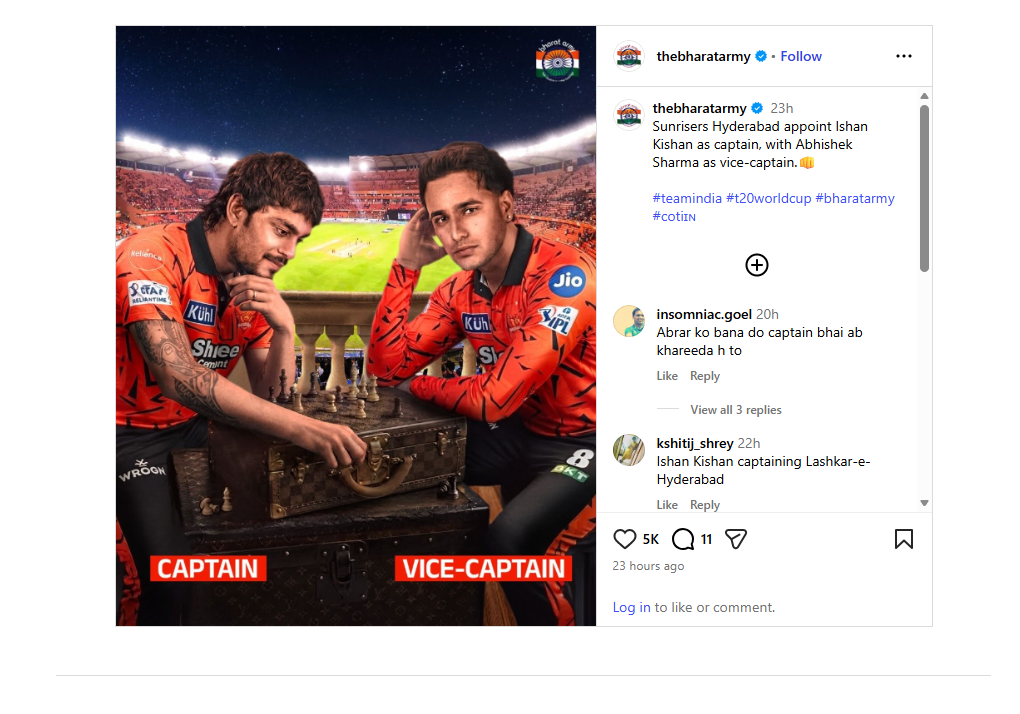Follow thebharatarmy account
Screen dimensions: 1020x714
click(801, 56)
